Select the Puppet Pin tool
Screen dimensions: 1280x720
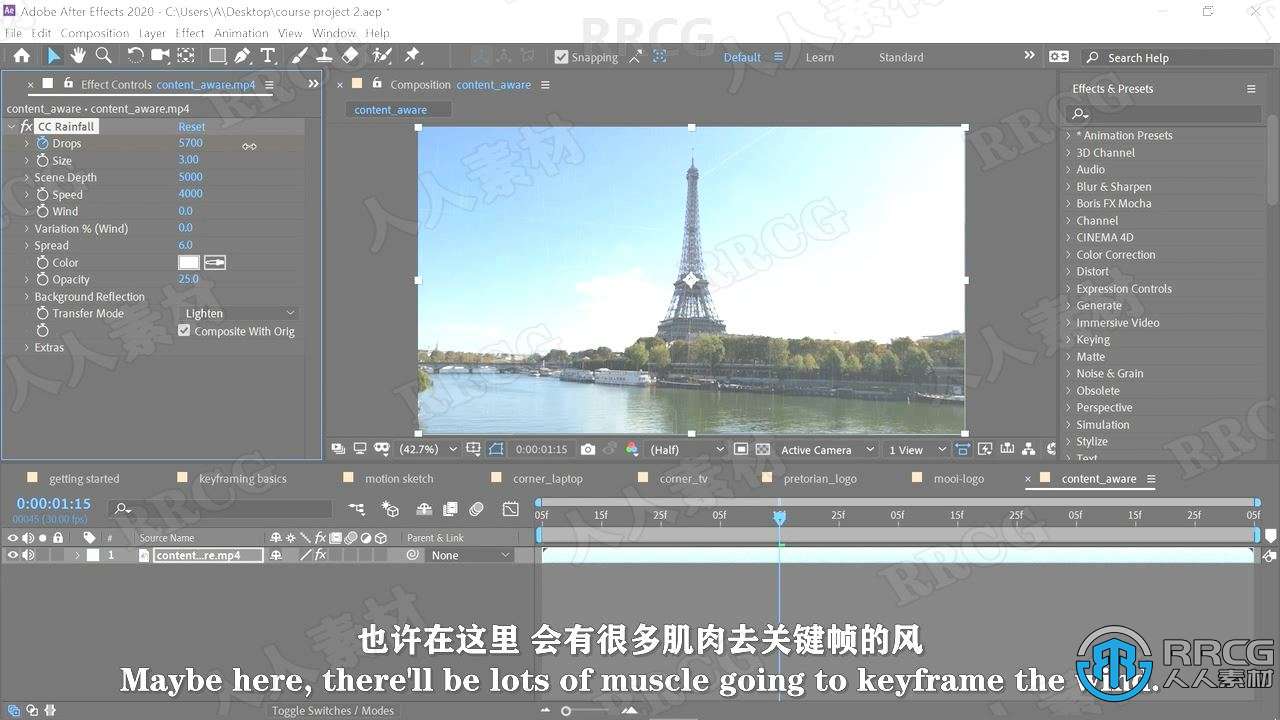click(x=411, y=56)
